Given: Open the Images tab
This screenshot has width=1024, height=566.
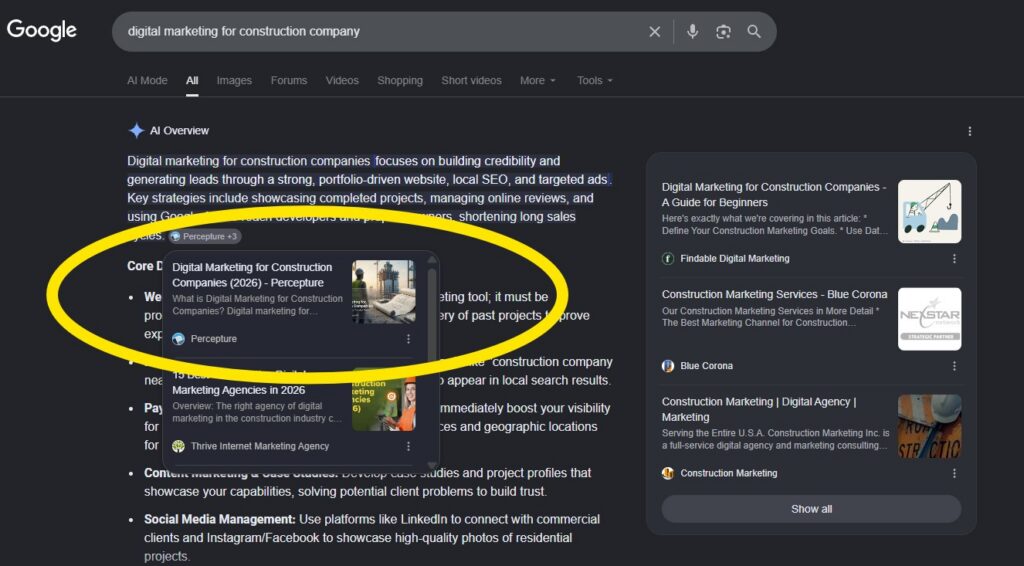Looking at the screenshot, I should tap(234, 80).
